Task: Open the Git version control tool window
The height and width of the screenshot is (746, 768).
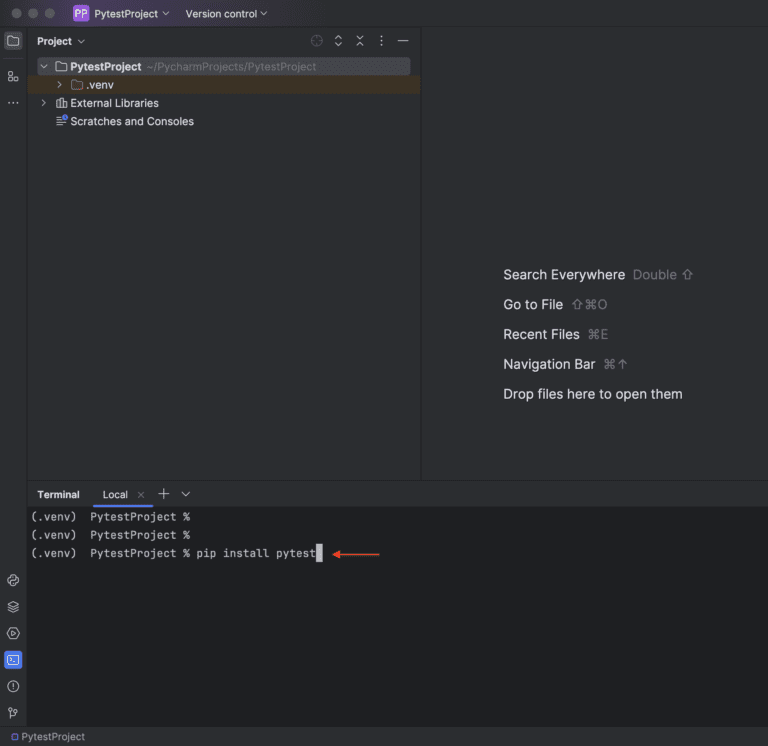Action: tap(13, 713)
